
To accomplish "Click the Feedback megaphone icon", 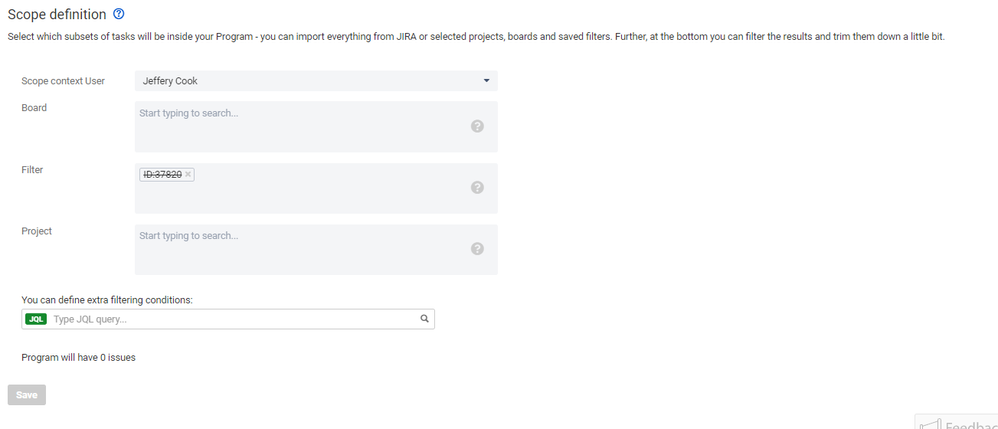I will (x=931, y=425).
